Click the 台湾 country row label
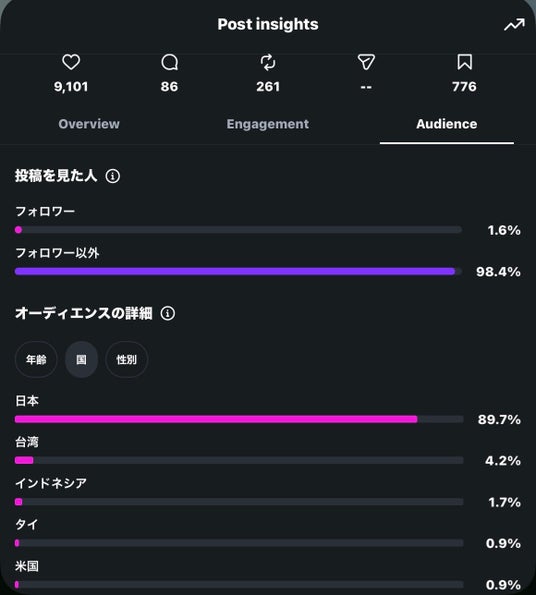This screenshot has height=595, width=536. click(x=27, y=442)
